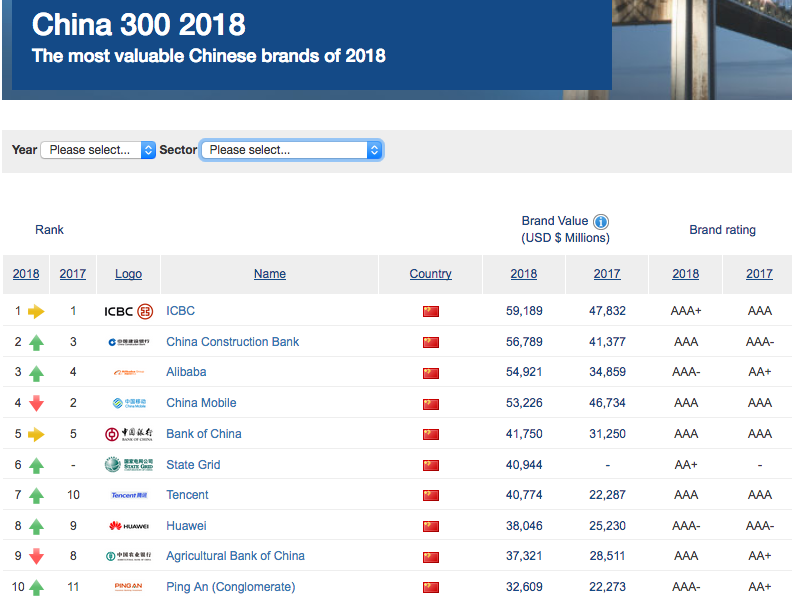Click the China Construction Bank logo
Viewport: 792px width, 600px height.
(128, 342)
